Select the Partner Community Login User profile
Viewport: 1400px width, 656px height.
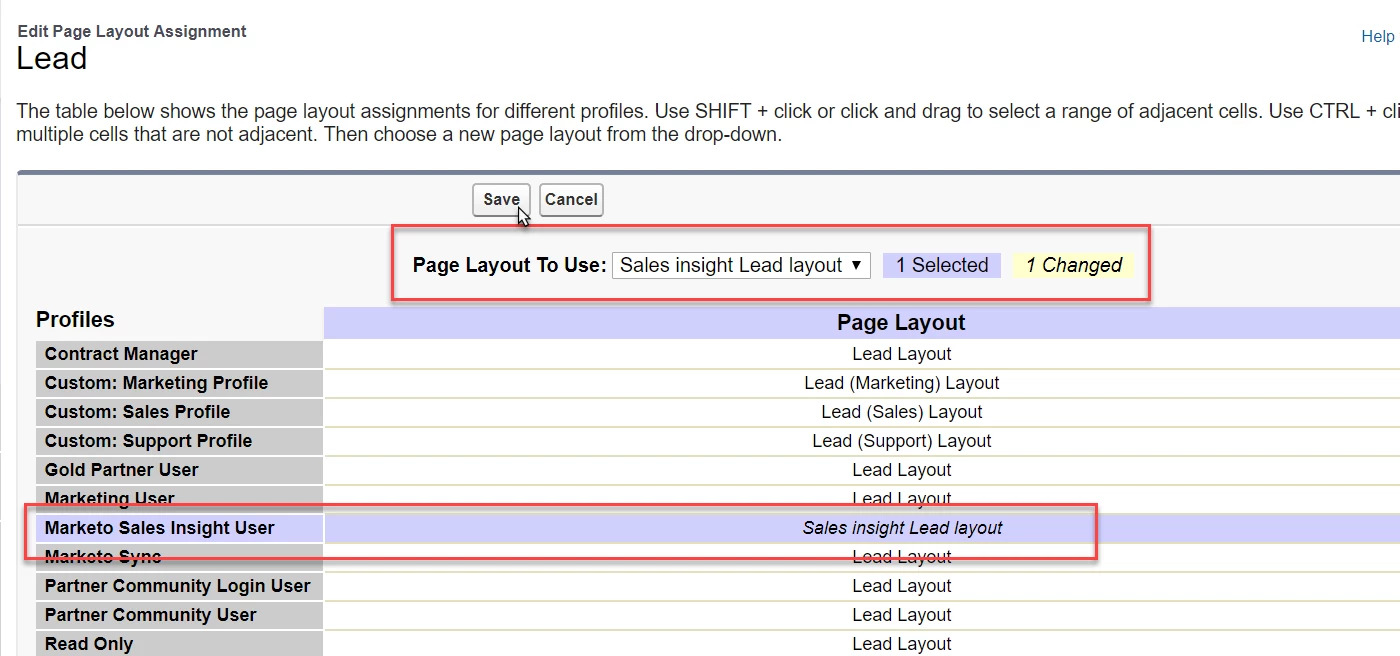(179, 586)
